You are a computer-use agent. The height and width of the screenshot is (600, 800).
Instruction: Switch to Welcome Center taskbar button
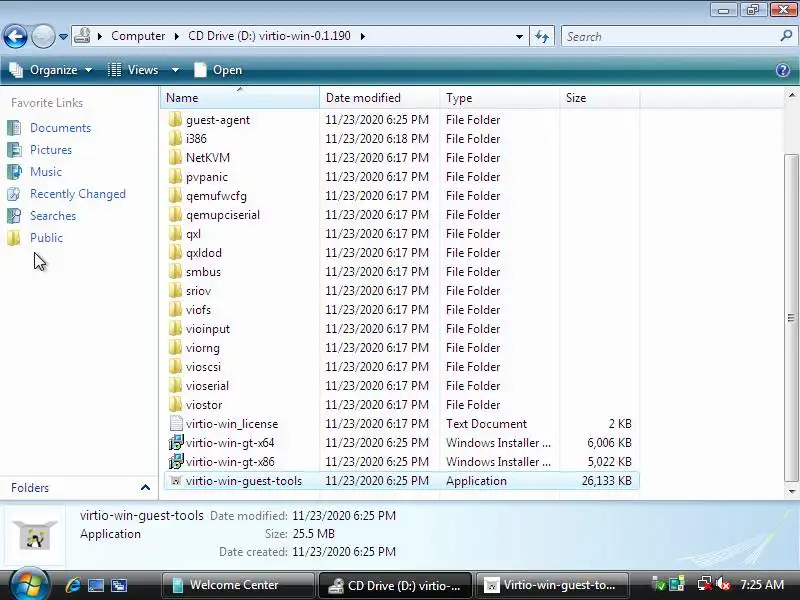[238, 585]
